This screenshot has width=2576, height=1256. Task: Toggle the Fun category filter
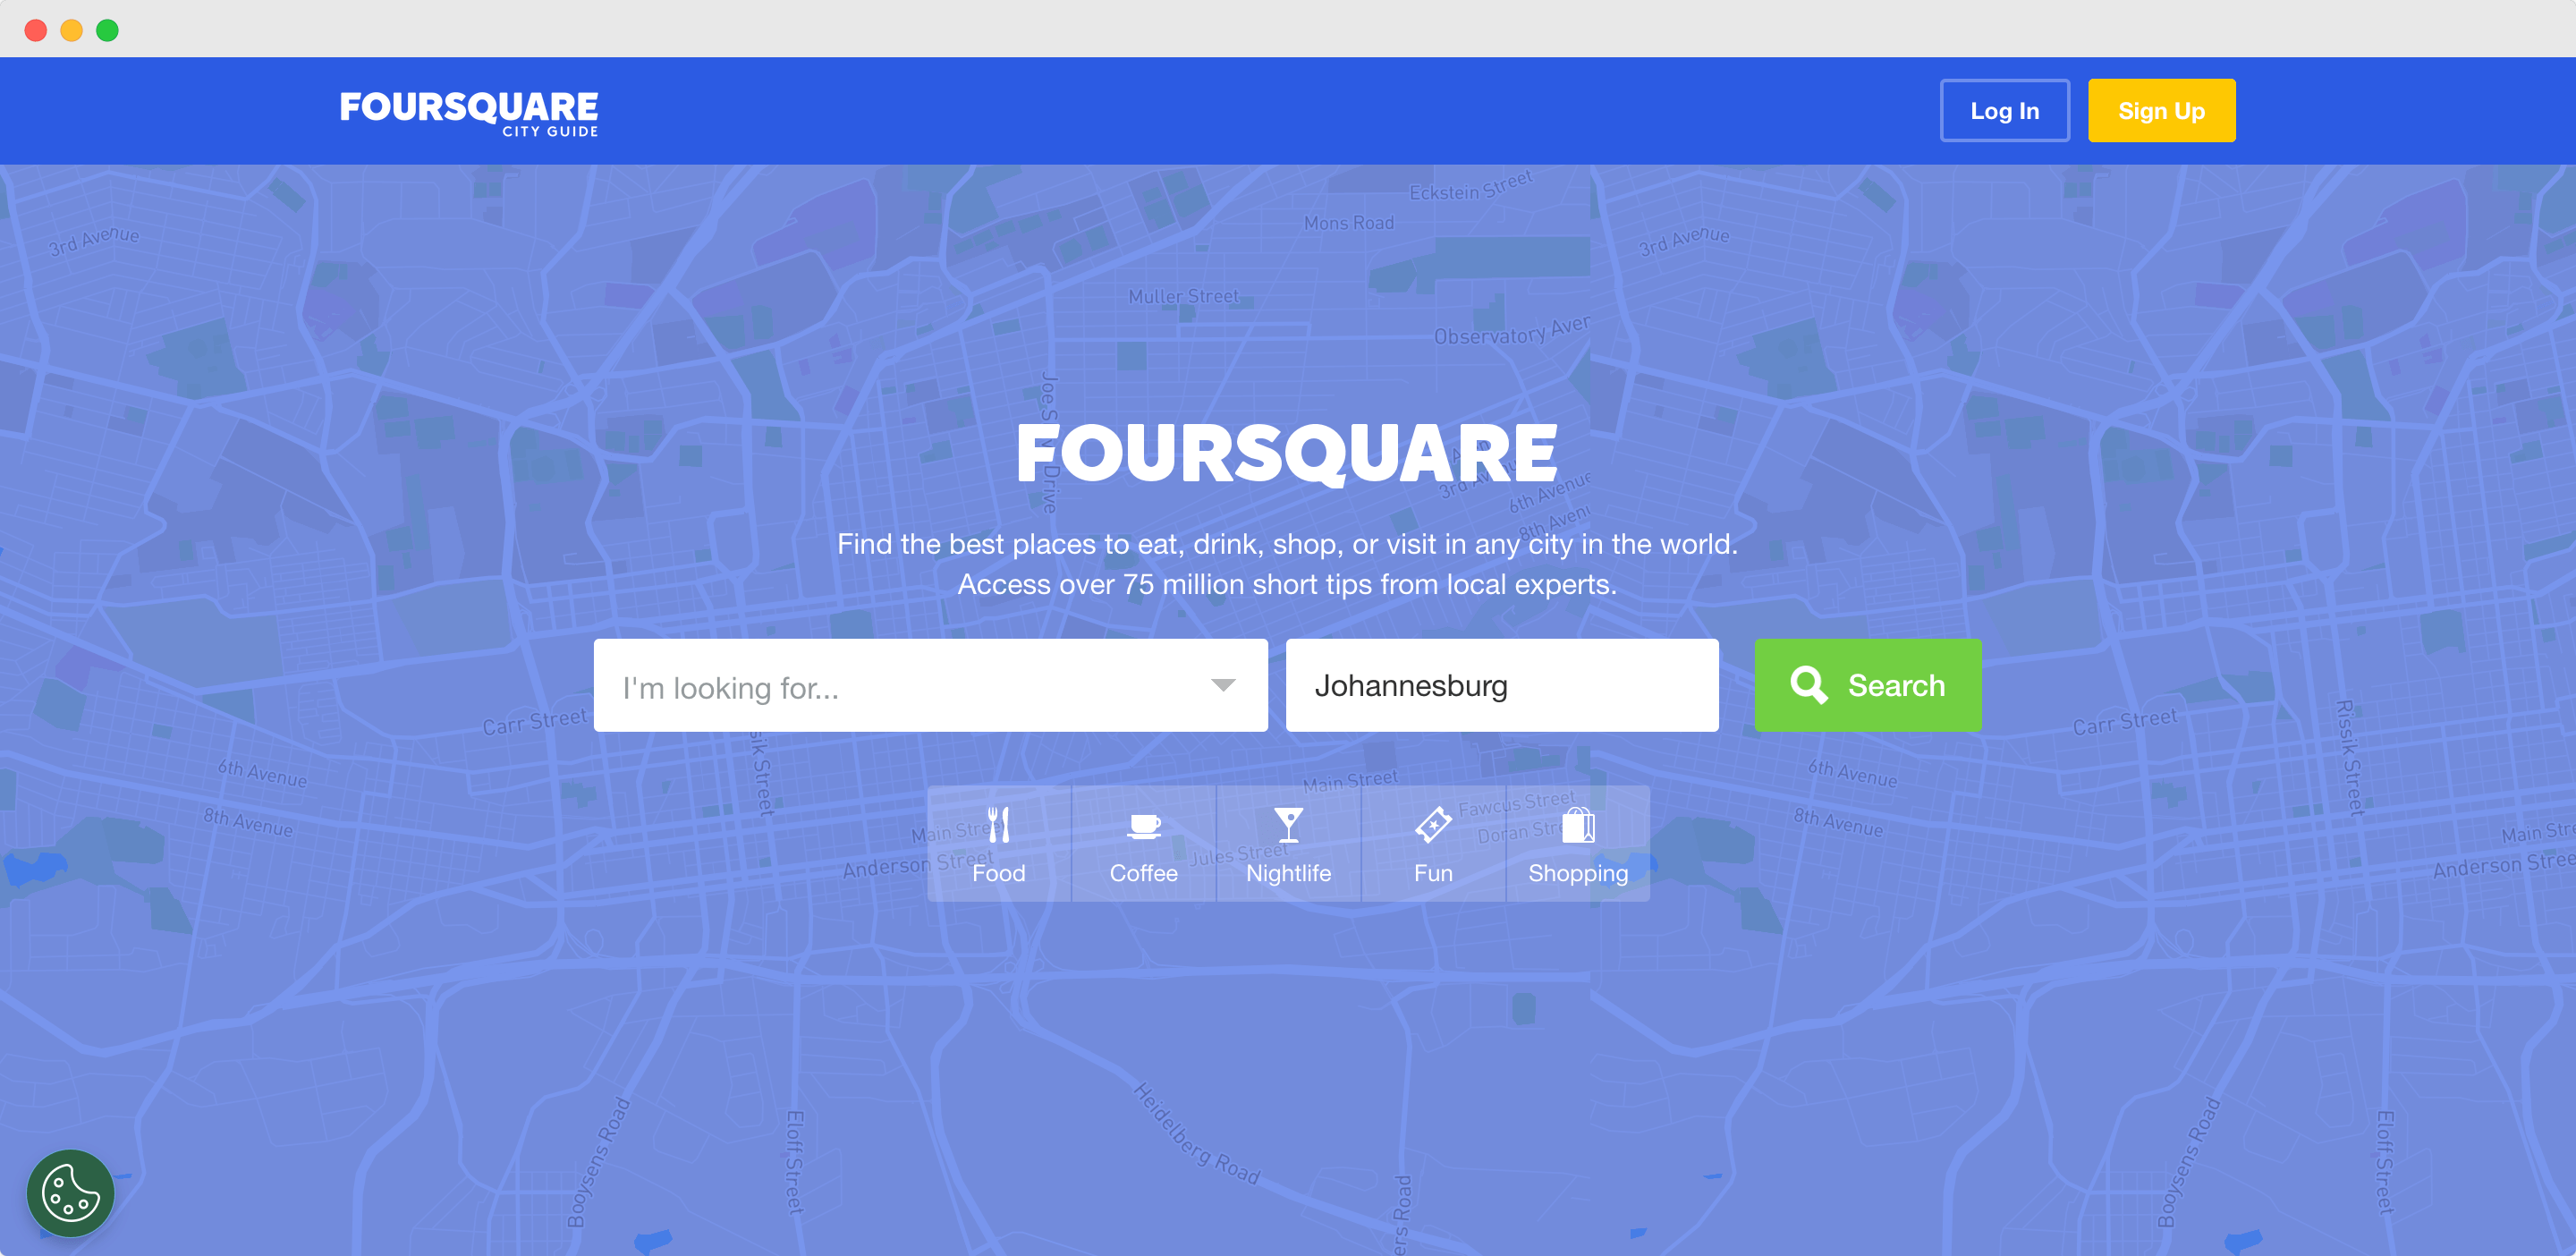[x=1431, y=844]
